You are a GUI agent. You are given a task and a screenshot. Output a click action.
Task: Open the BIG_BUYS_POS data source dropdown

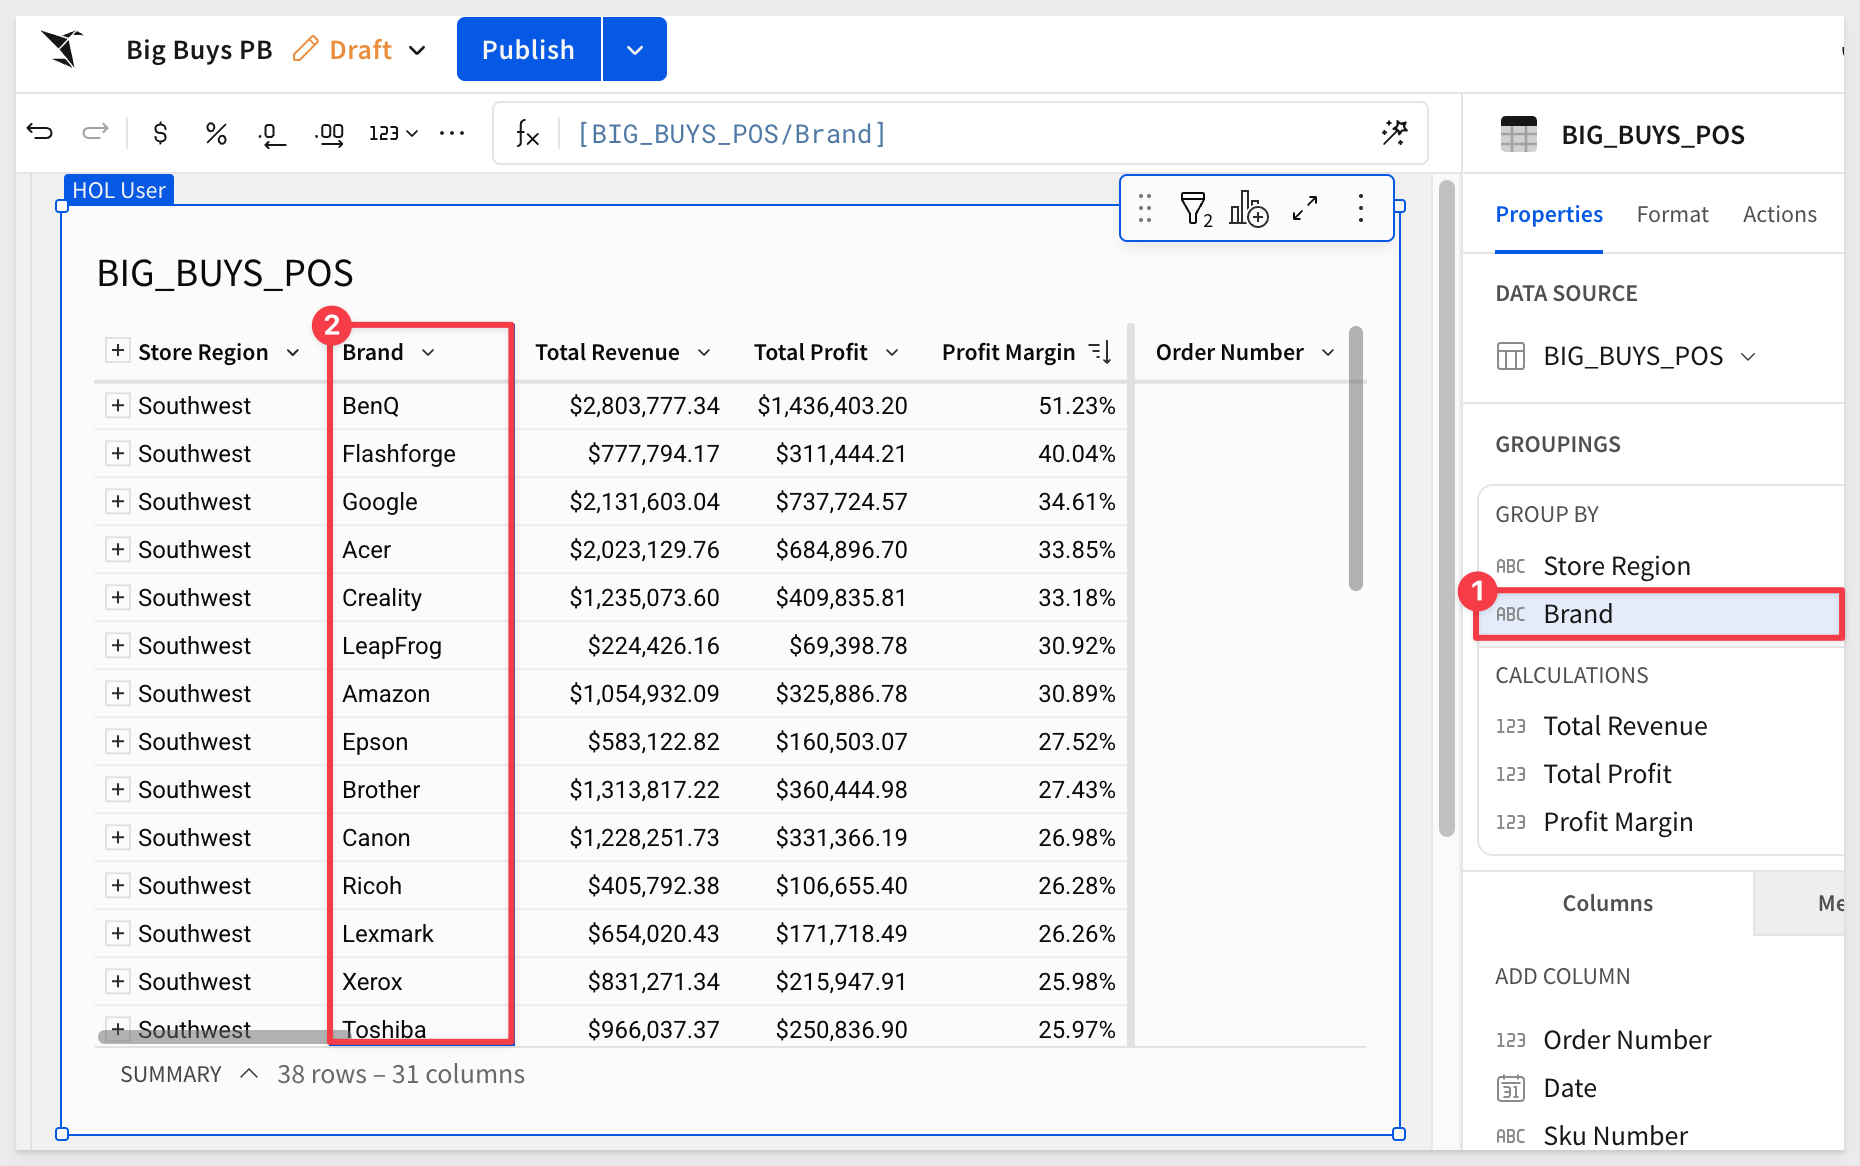tap(1748, 357)
